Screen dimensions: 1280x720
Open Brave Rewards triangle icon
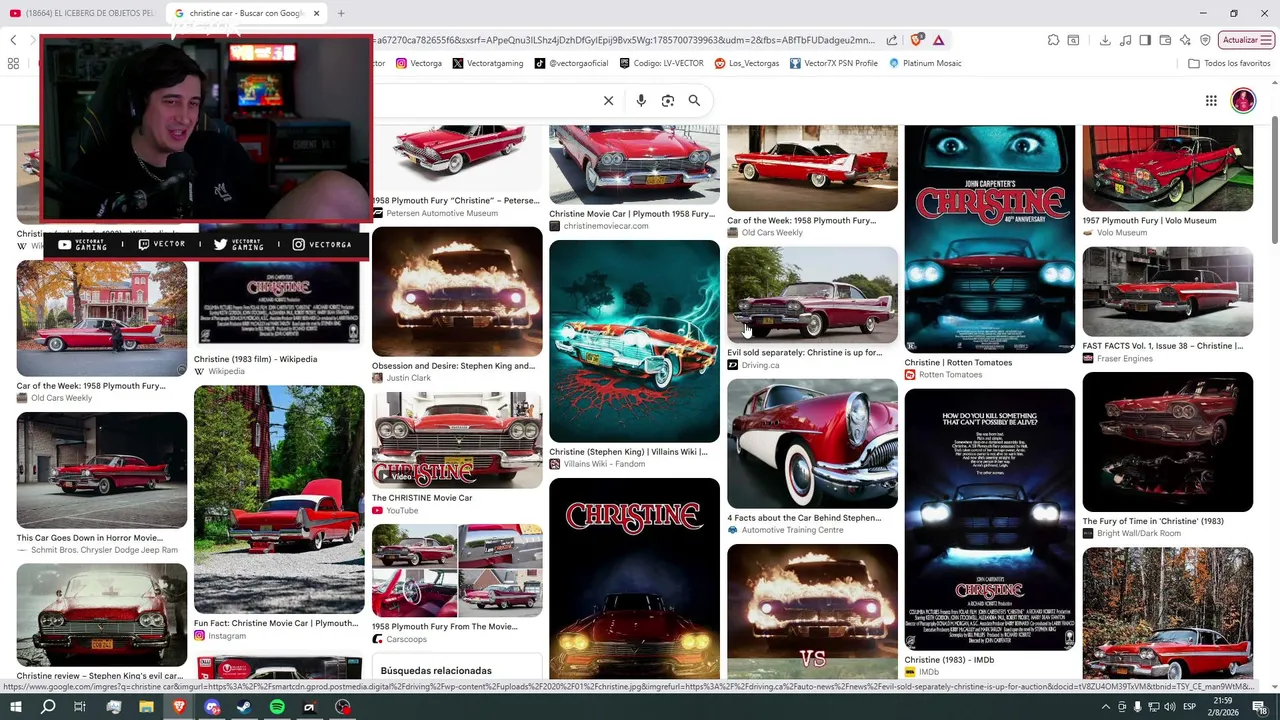click(938, 40)
